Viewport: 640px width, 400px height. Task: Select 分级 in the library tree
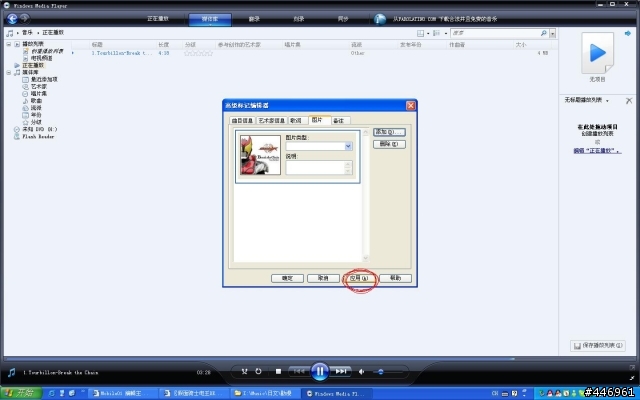36,122
